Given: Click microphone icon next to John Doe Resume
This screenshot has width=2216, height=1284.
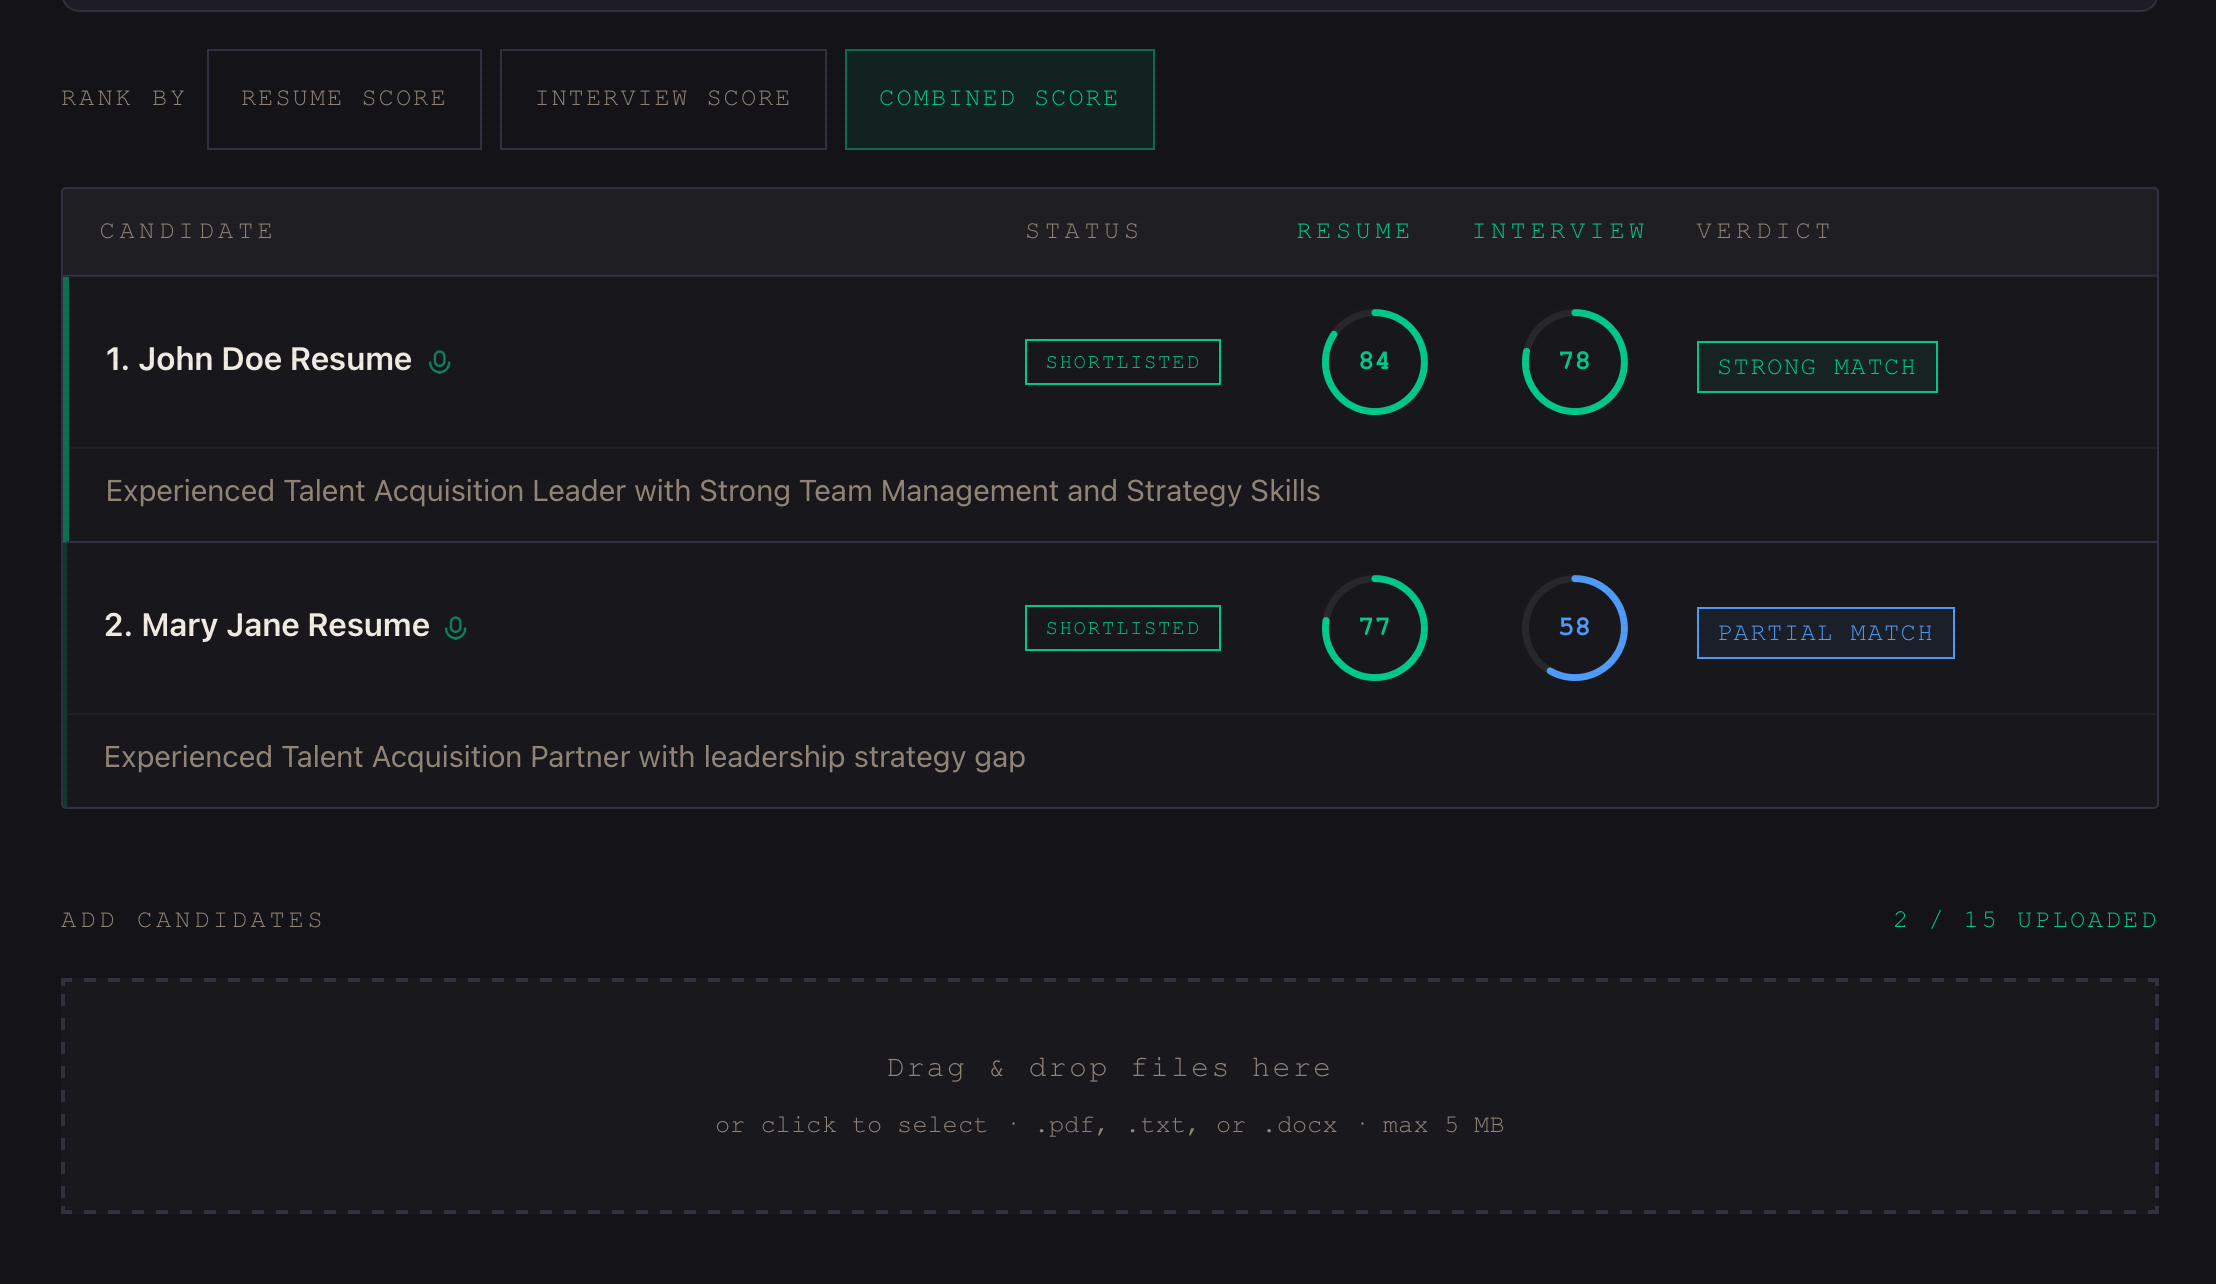Looking at the screenshot, I should point(439,362).
